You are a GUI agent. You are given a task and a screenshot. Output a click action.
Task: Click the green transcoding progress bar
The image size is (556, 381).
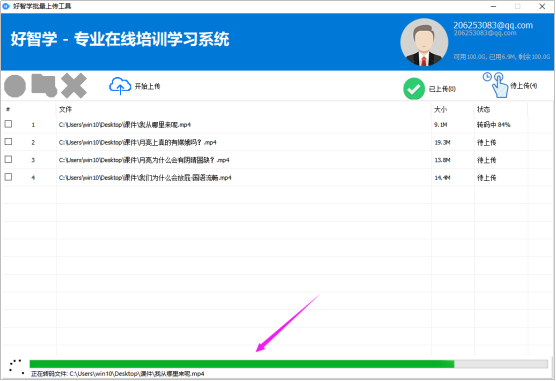coord(289,364)
